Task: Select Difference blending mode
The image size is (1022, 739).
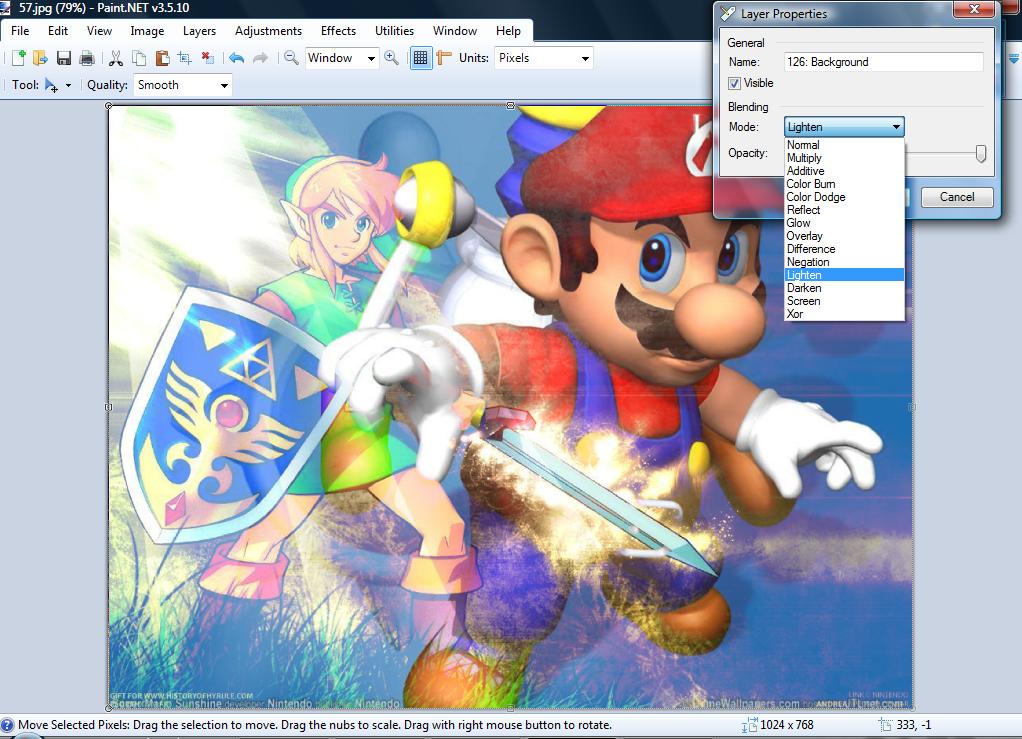Action: coord(845,249)
